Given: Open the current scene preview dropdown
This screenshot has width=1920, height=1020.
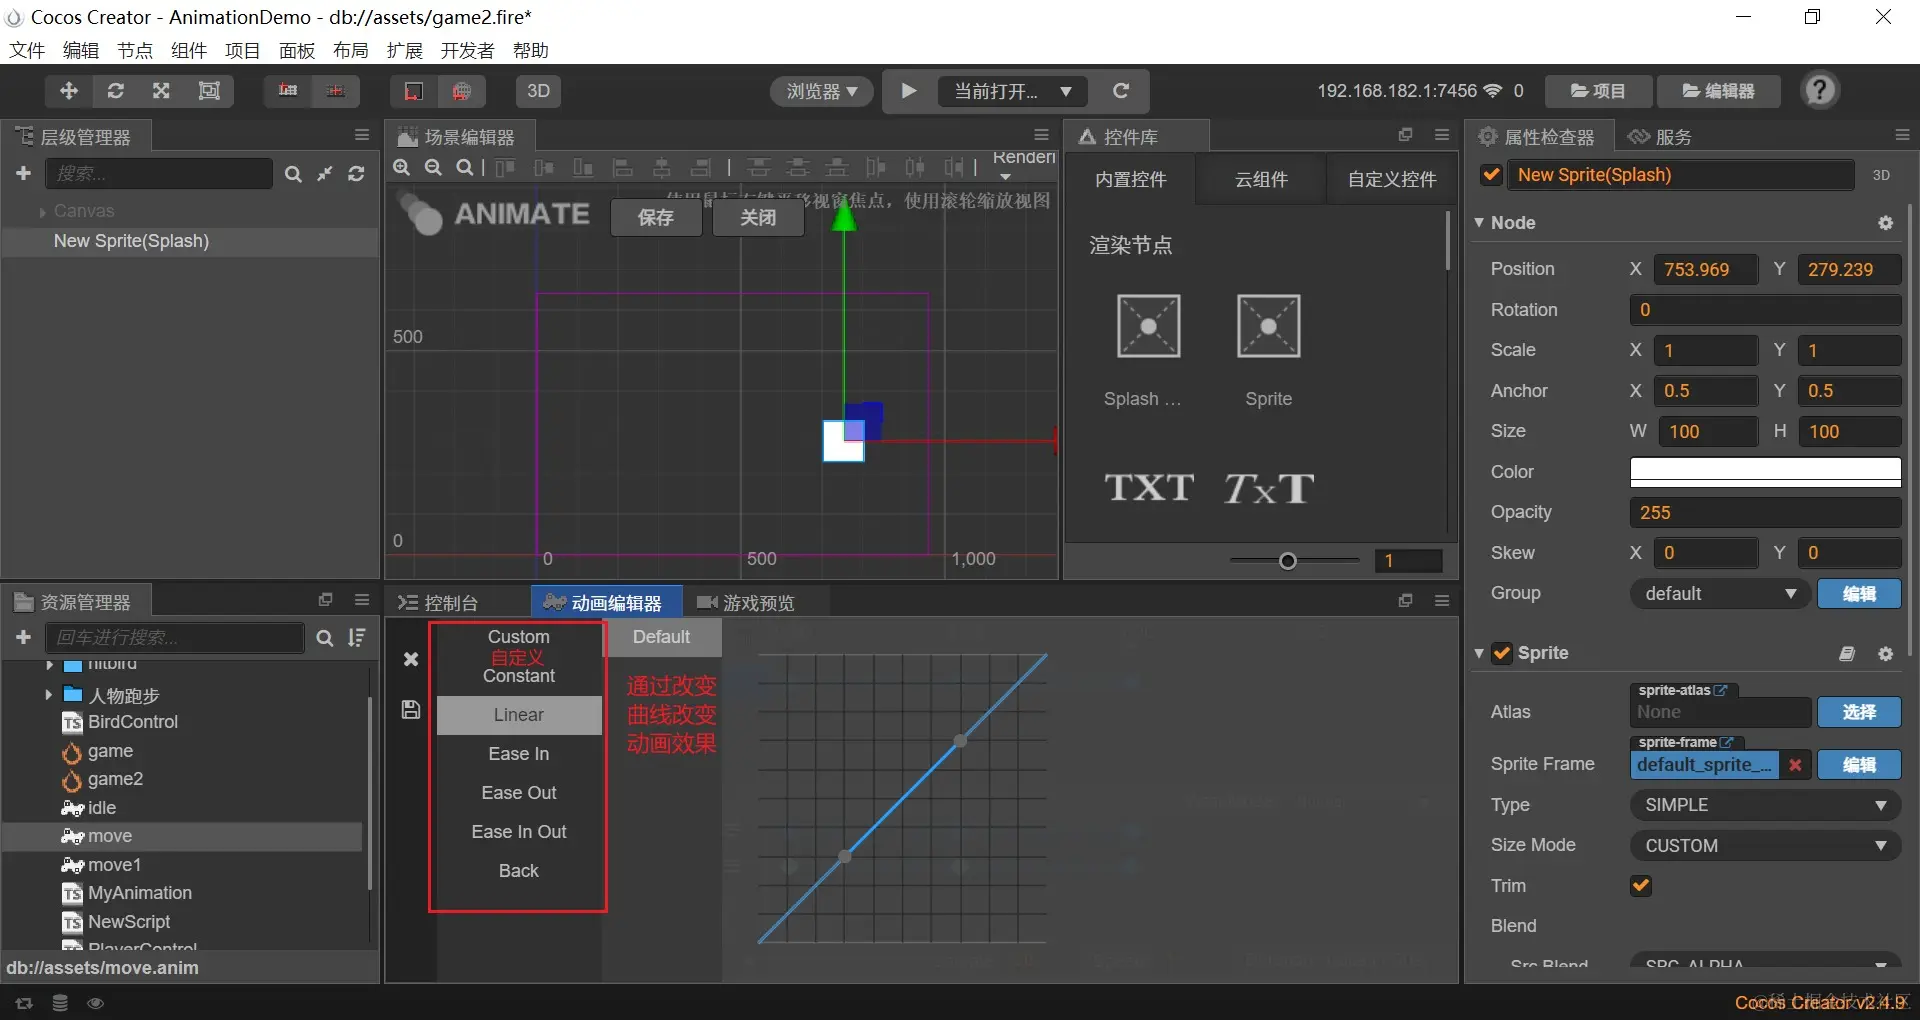Looking at the screenshot, I should point(1013,91).
